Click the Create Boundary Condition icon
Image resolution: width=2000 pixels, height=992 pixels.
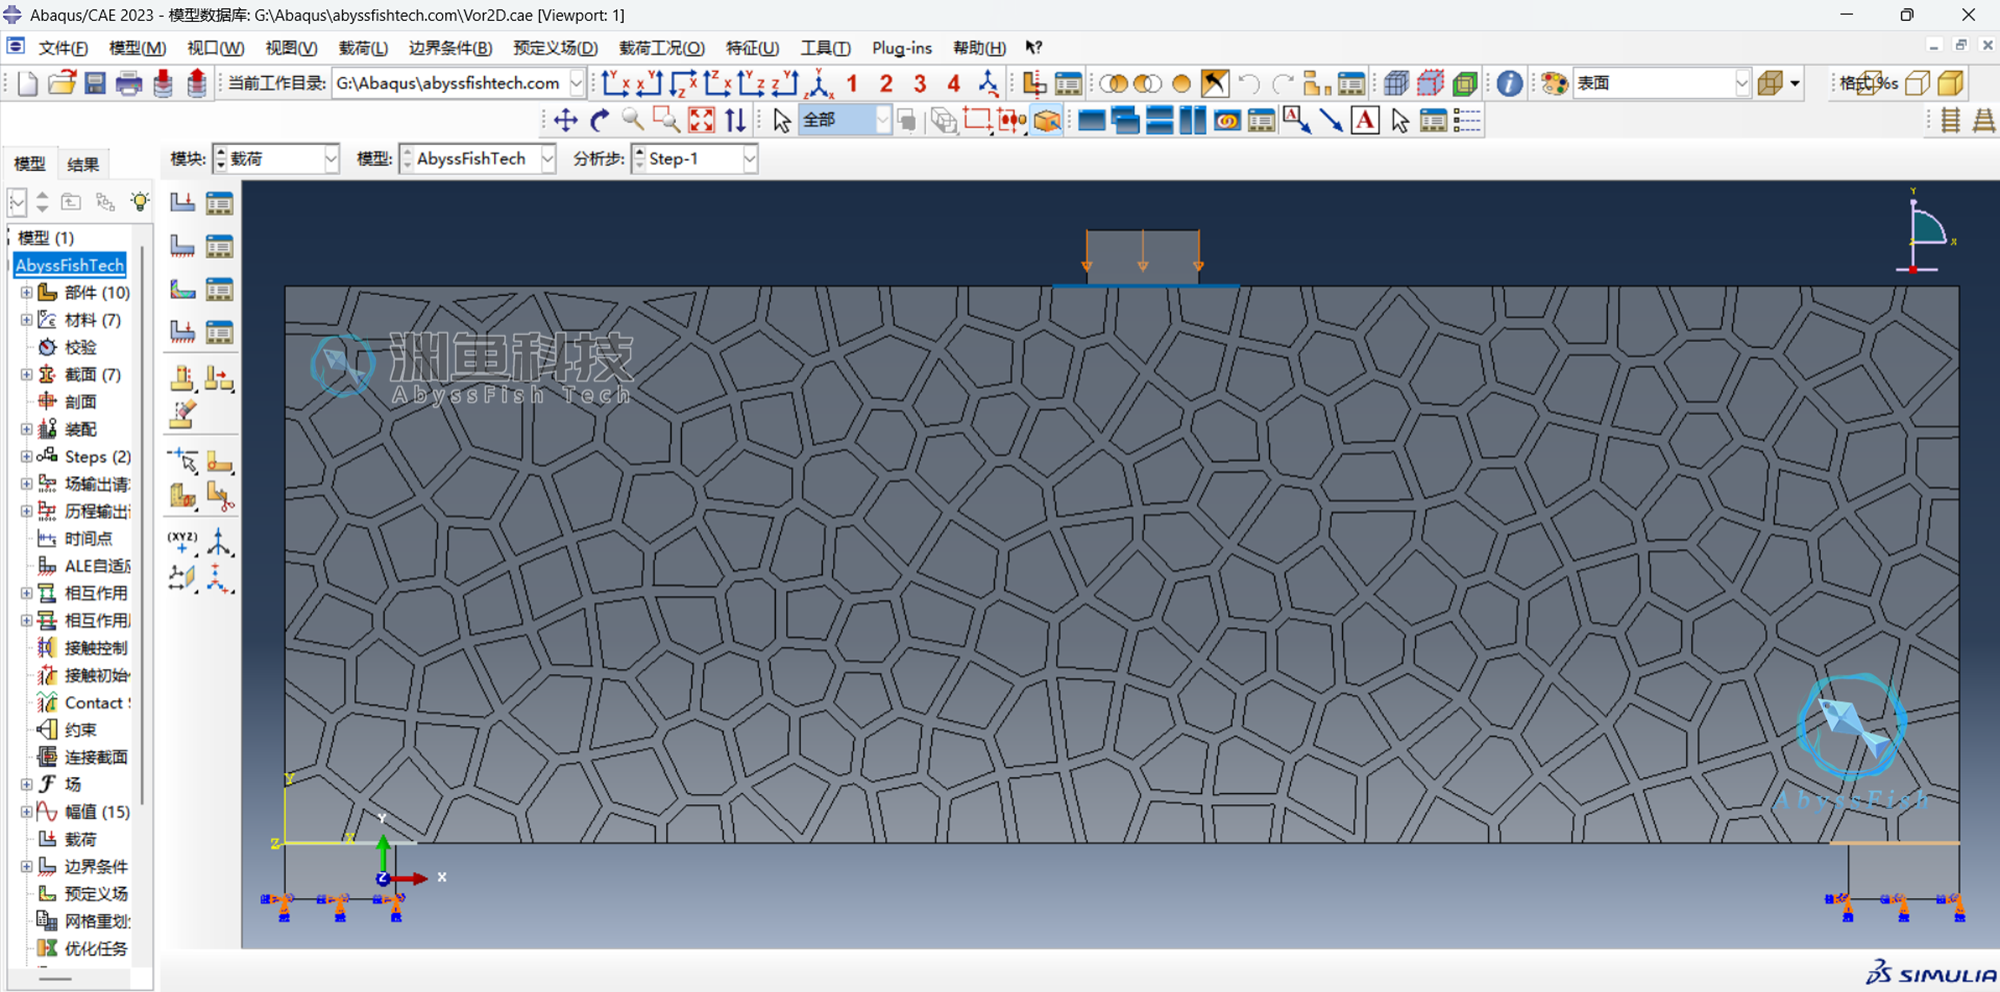(183, 246)
